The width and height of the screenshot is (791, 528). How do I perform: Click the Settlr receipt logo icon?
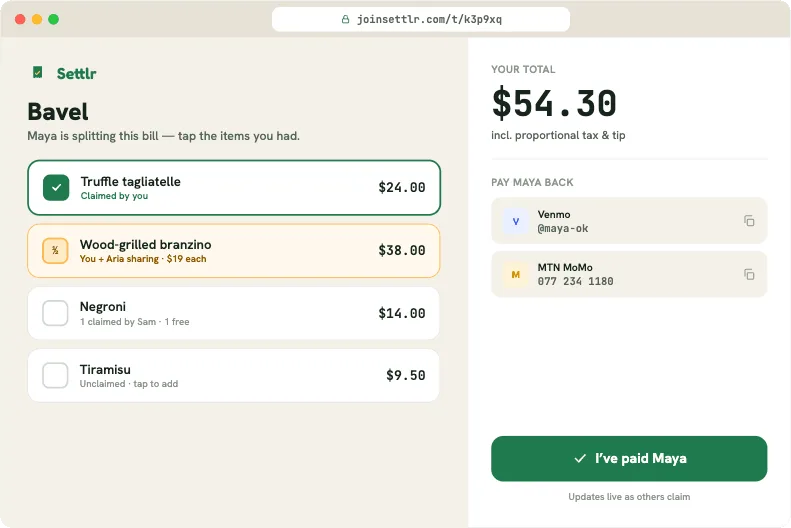(x=38, y=73)
